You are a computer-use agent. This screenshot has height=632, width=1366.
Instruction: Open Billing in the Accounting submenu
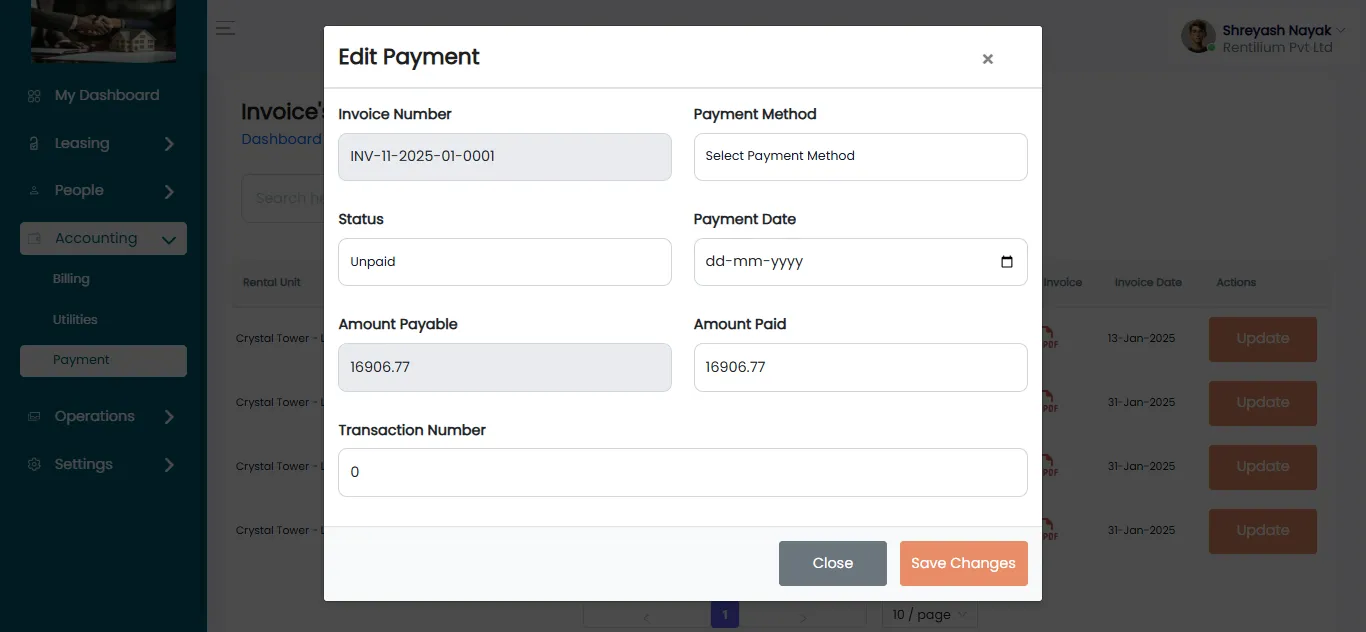pos(71,280)
